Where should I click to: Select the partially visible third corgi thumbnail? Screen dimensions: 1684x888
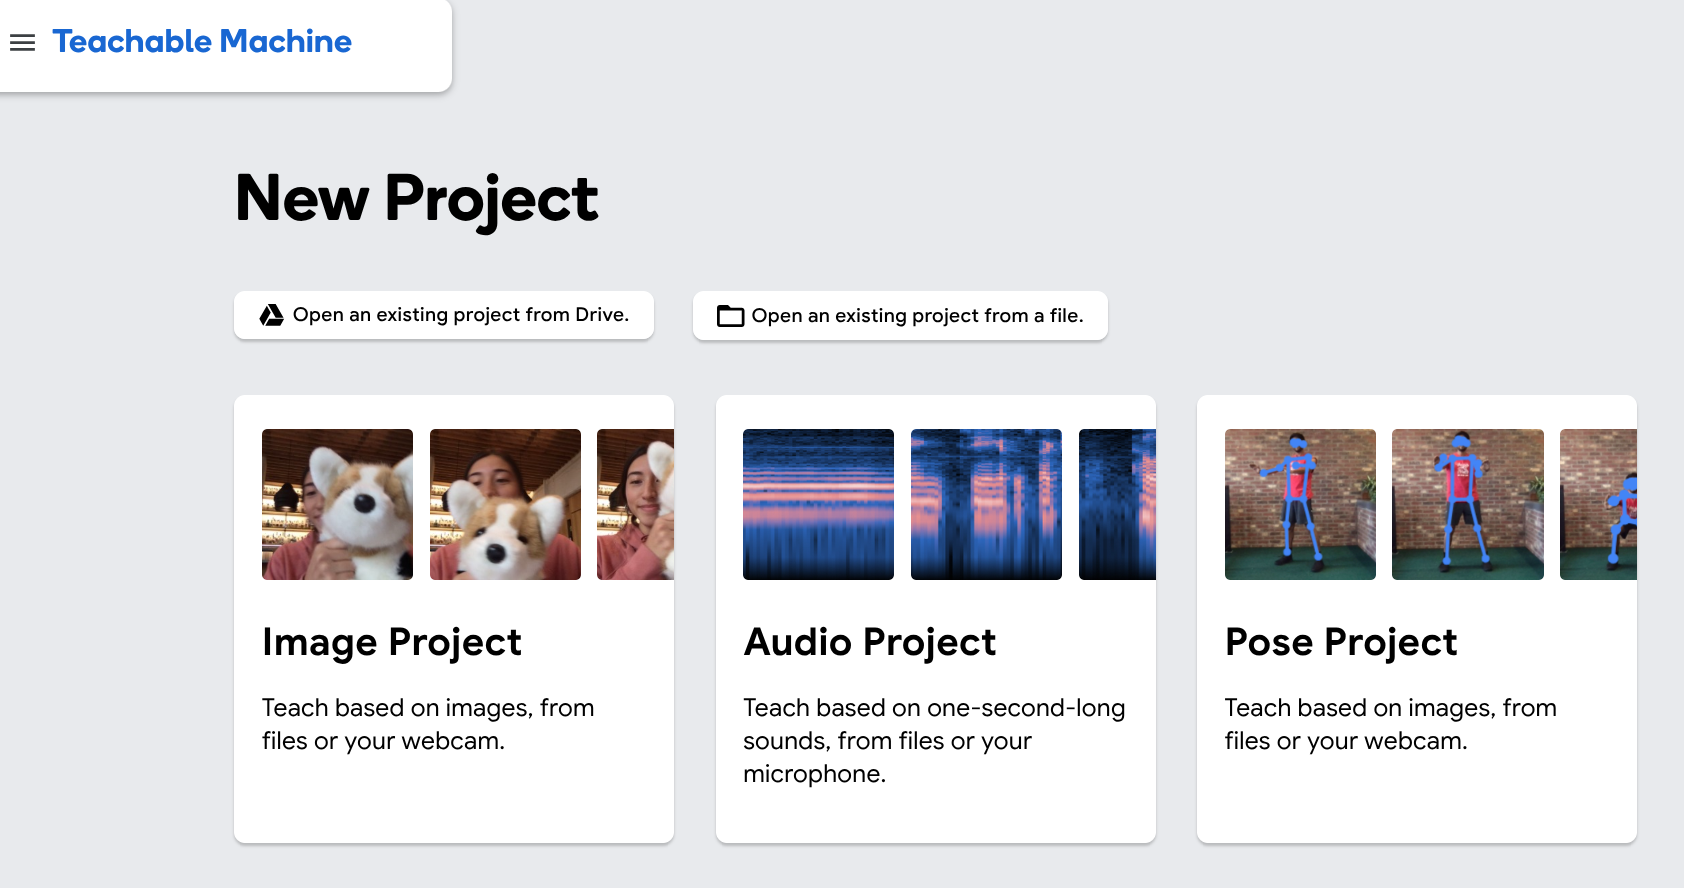pyautogui.click(x=635, y=504)
